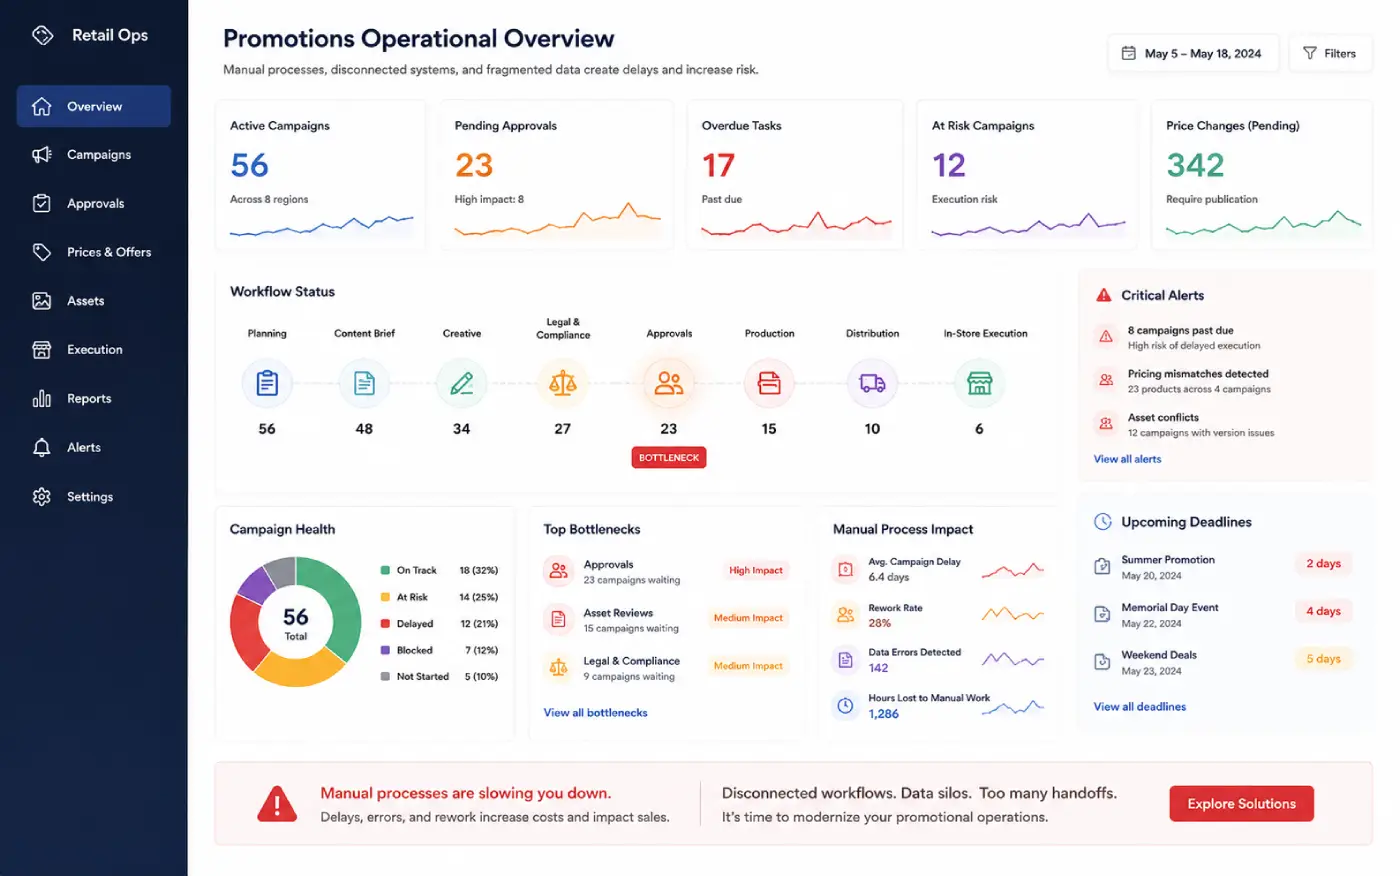Click the icon beside Summer Promotion deadline

(x=1102, y=567)
